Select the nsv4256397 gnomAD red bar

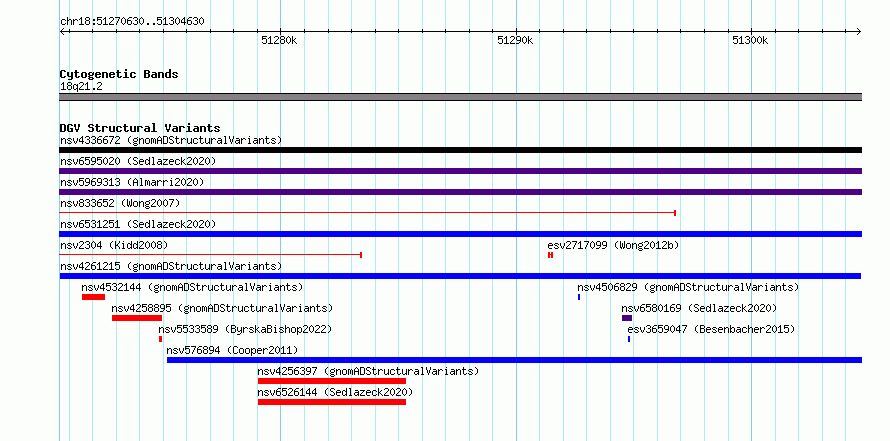click(x=332, y=381)
